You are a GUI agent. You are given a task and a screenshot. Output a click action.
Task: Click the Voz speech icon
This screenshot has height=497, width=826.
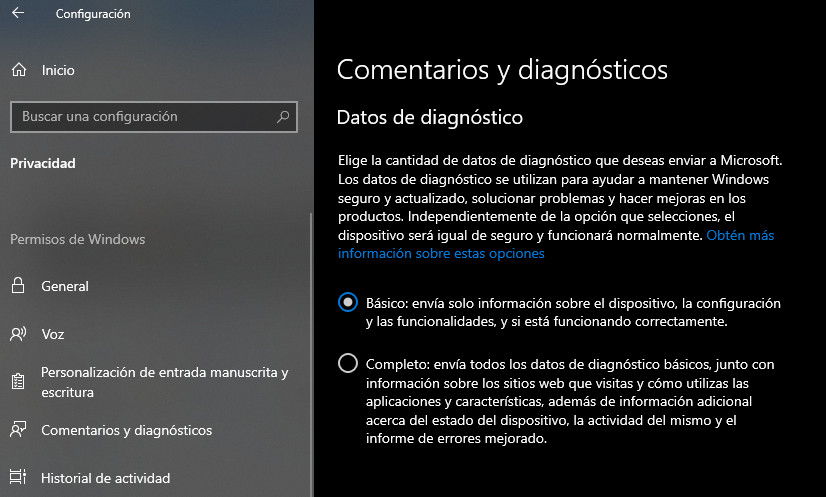click(x=18, y=334)
